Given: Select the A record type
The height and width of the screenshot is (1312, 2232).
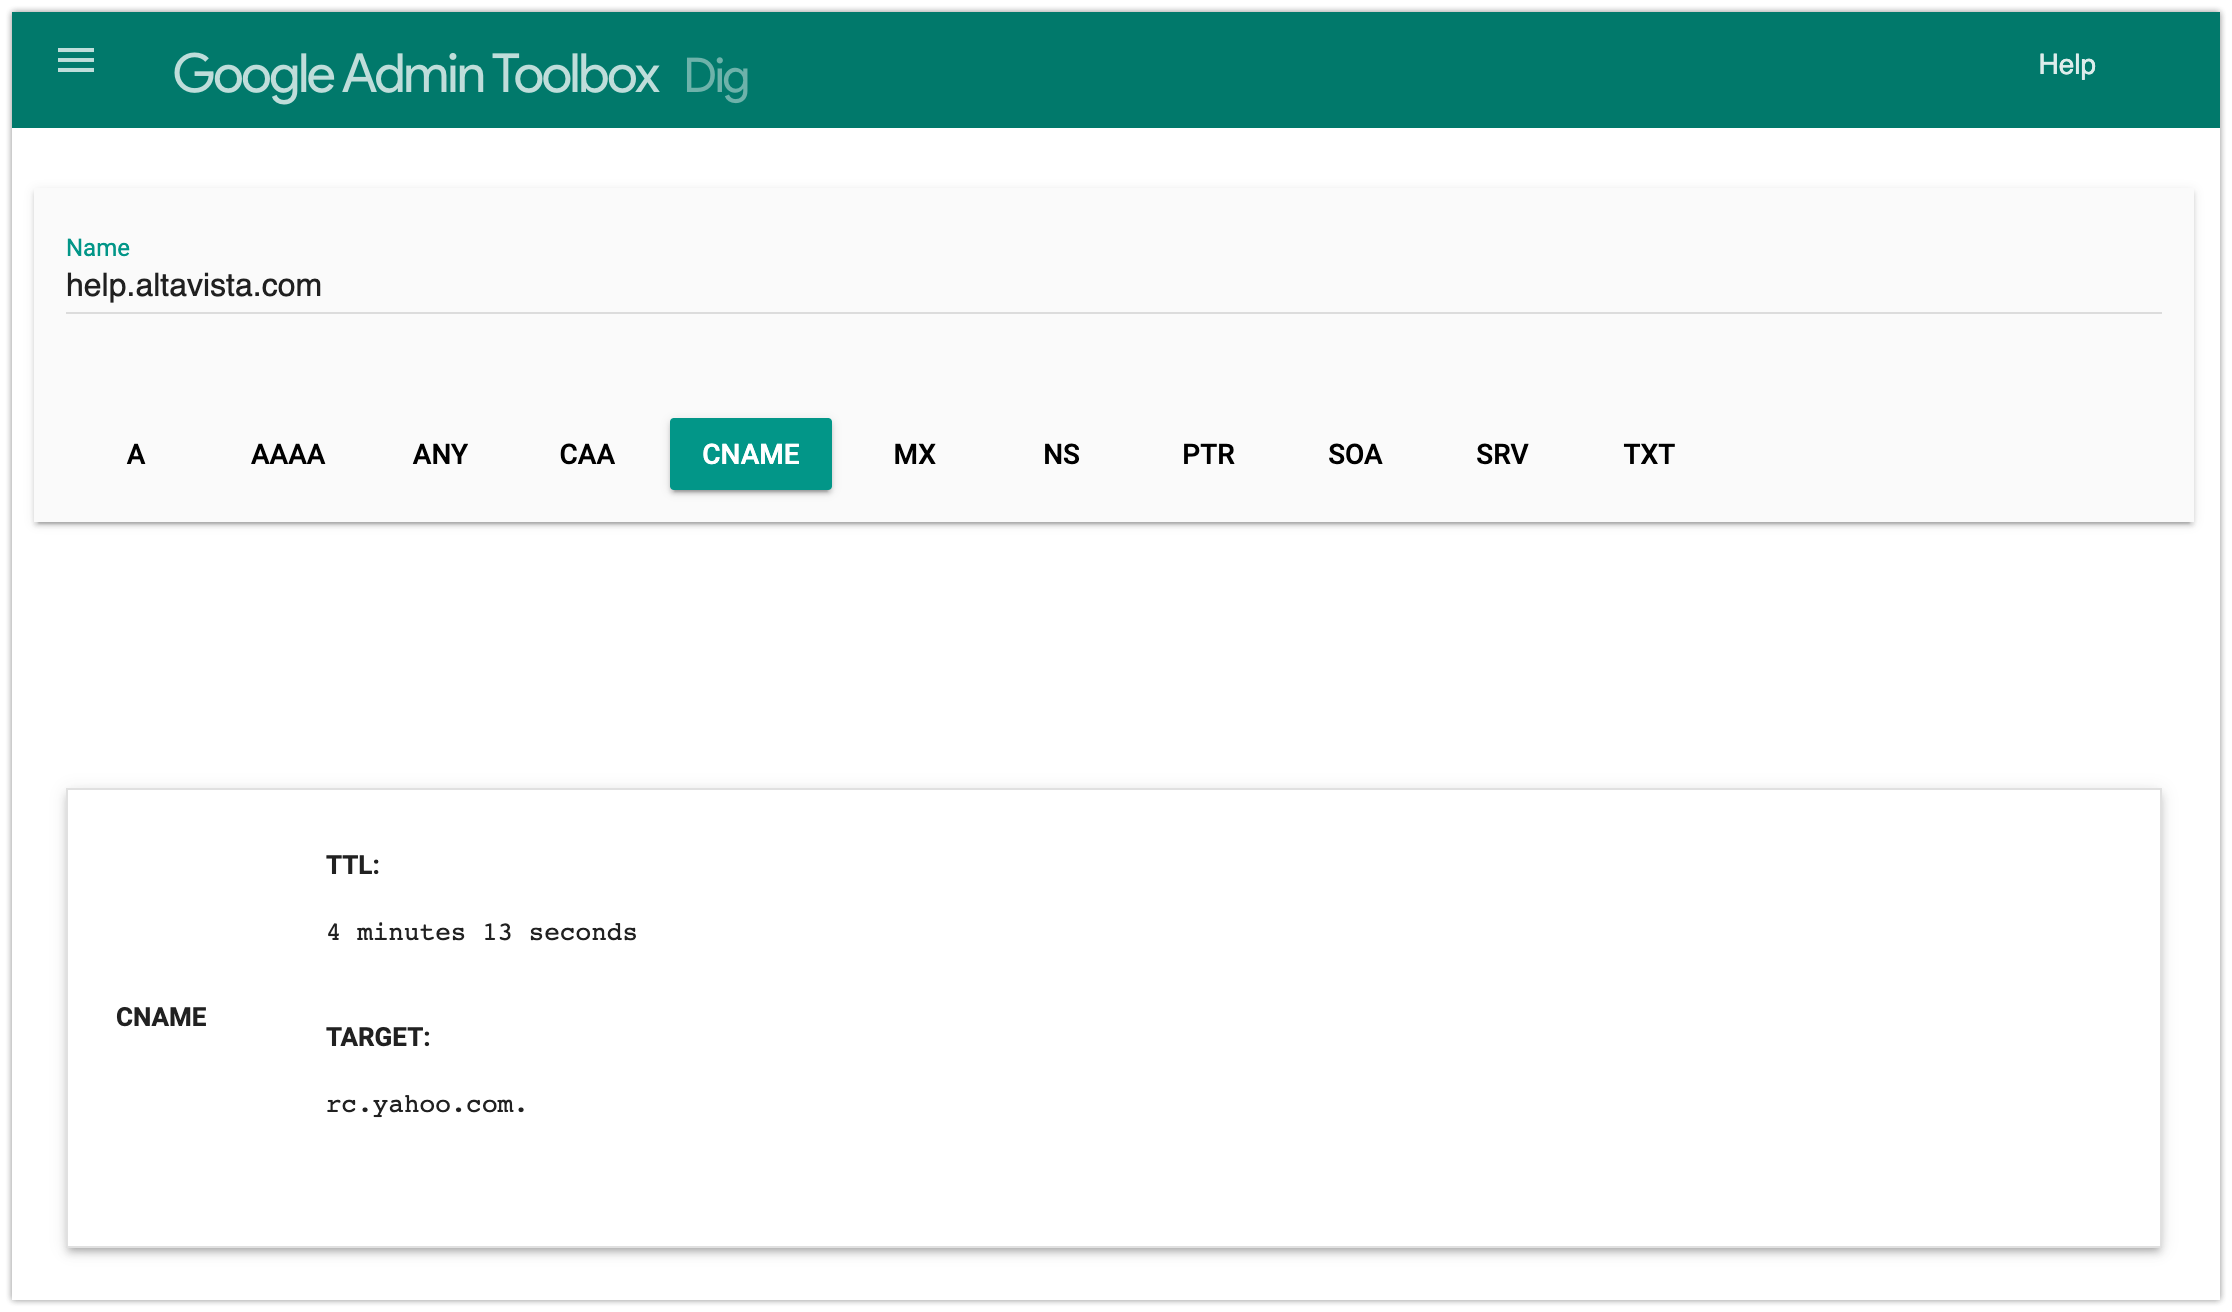Looking at the screenshot, I should (136, 455).
